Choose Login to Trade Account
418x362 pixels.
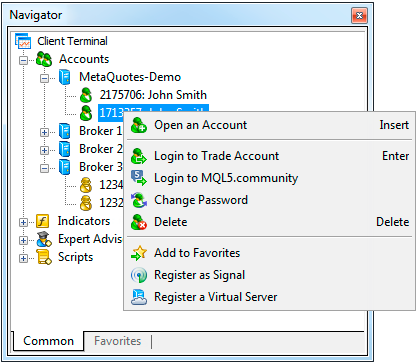click(269, 156)
